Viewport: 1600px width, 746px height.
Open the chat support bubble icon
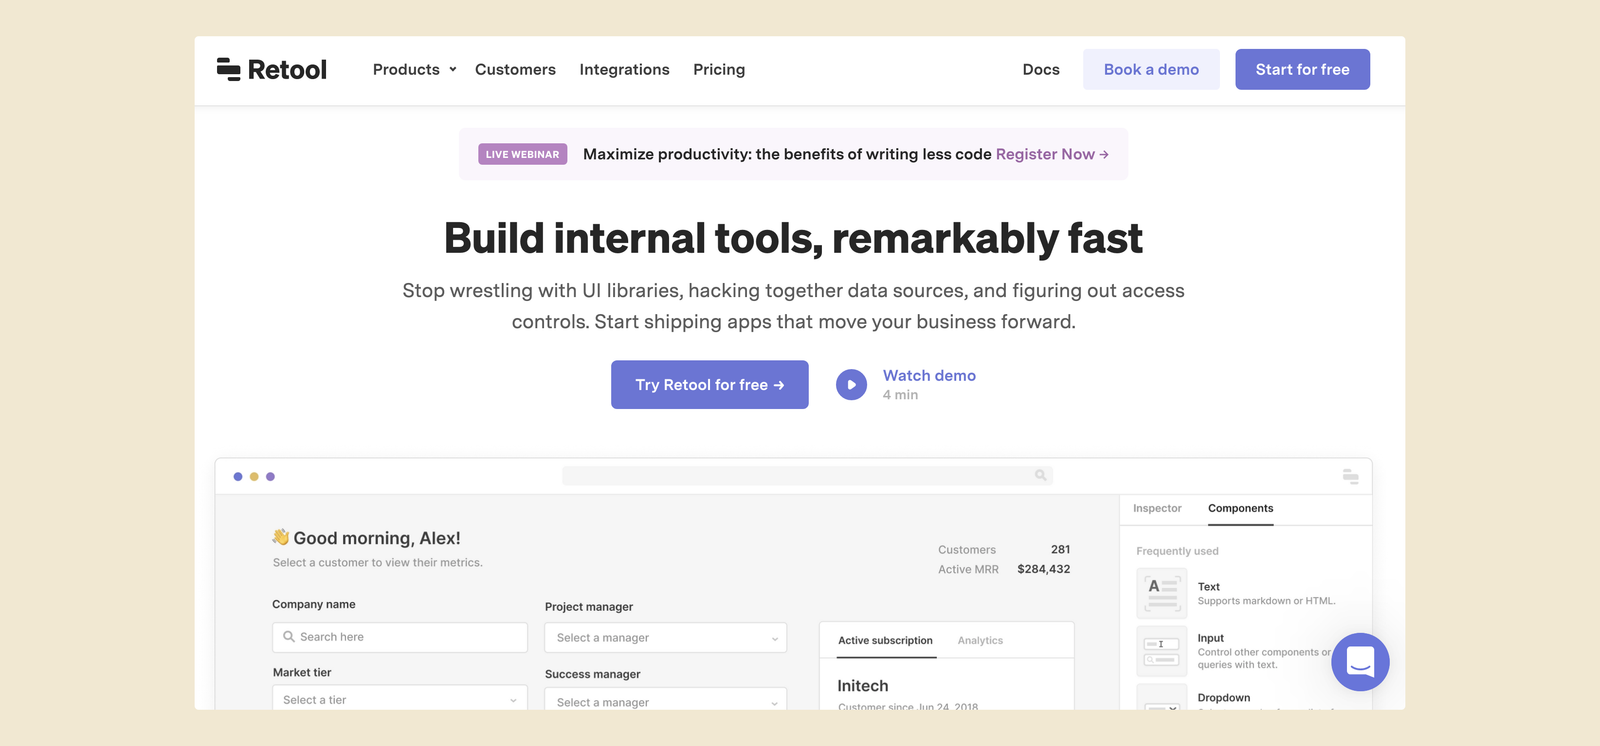(x=1360, y=662)
